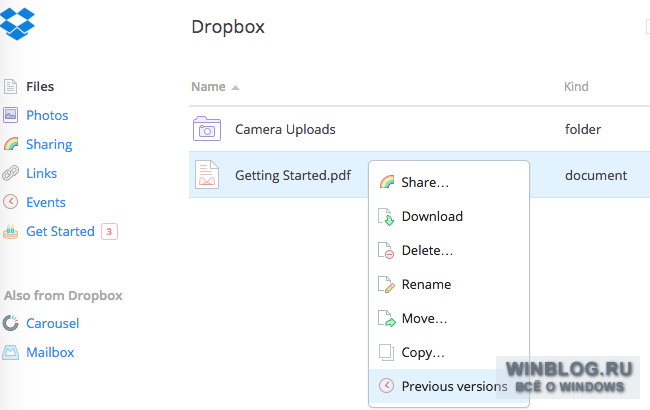Click the Links chain icon in sidebar
Image resolution: width=650 pixels, height=410 pixels.
(x=10, y=173)
